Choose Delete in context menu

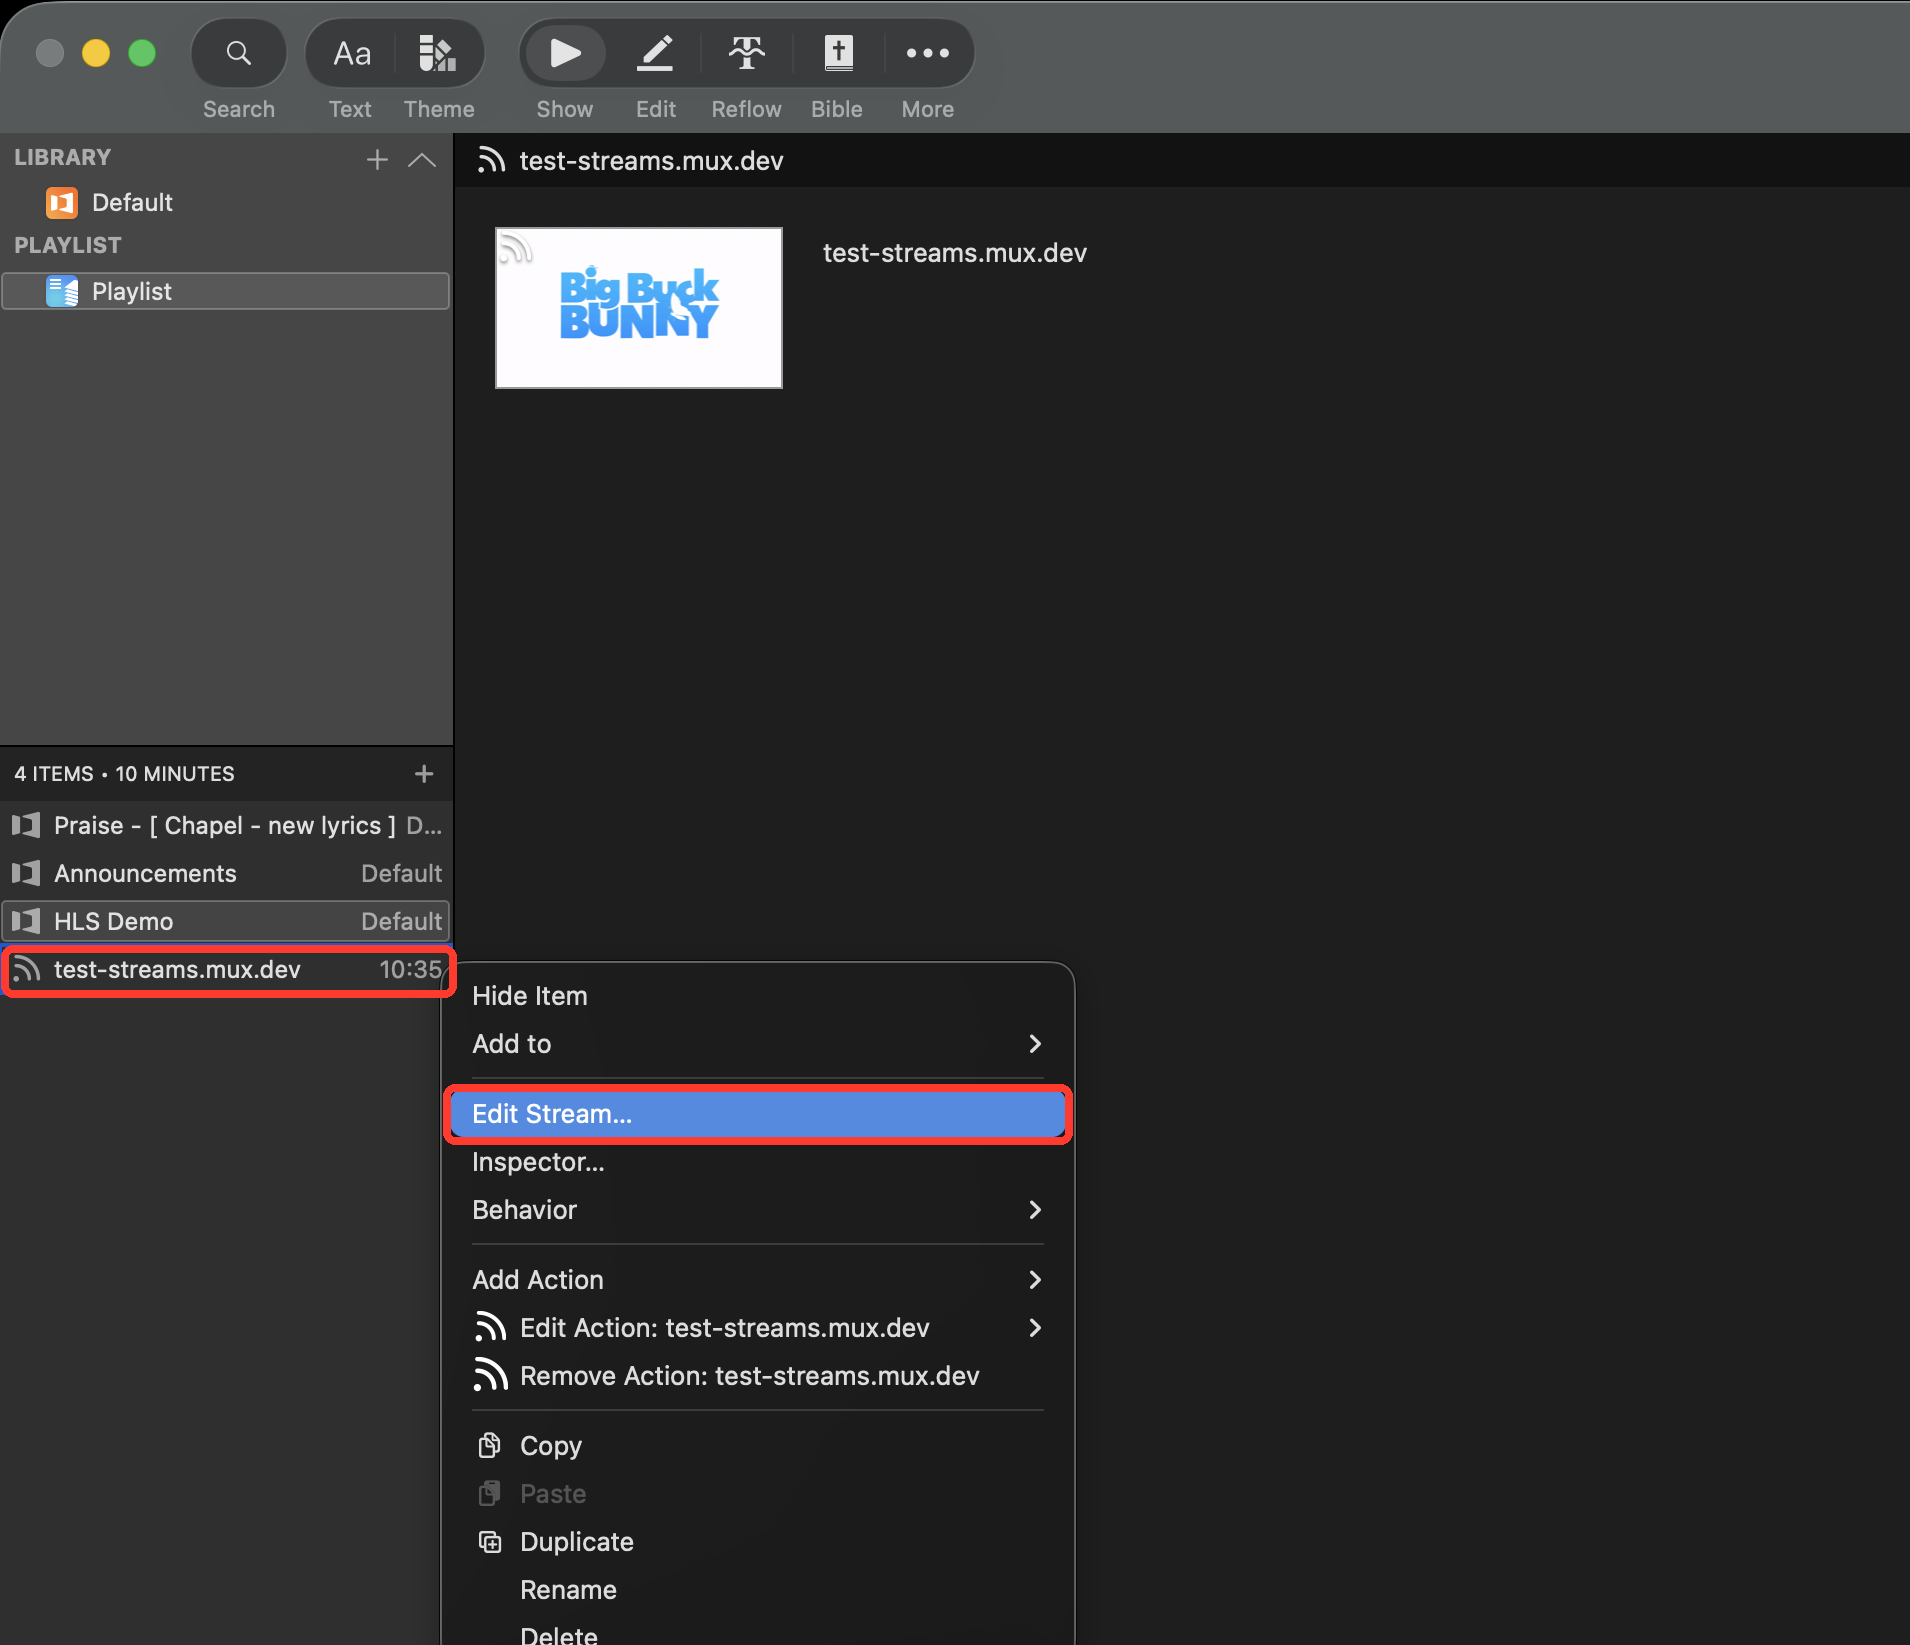click(757, 1634)
